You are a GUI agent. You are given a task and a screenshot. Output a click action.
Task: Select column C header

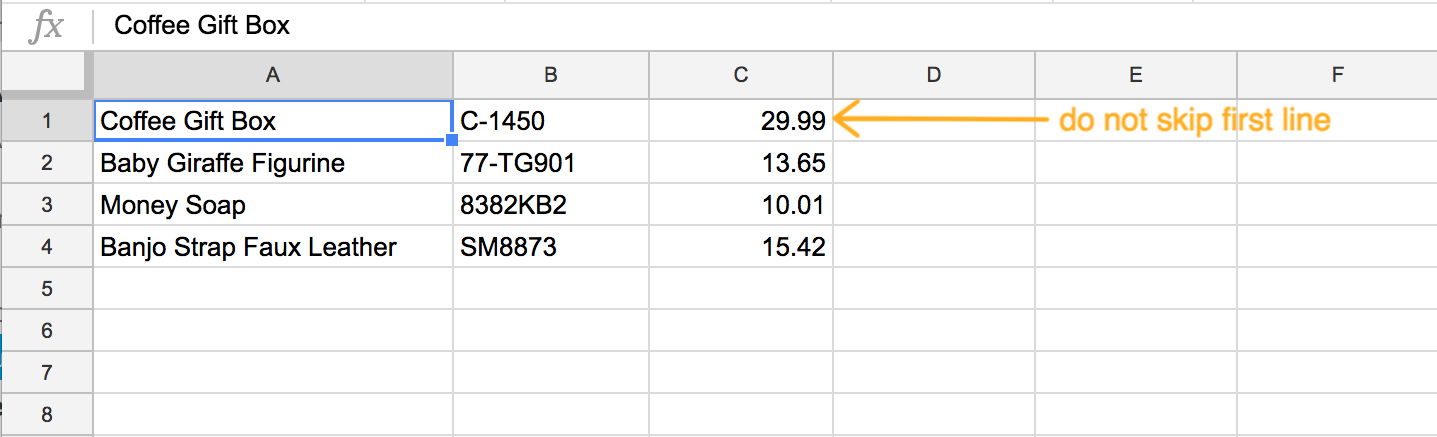741,74
